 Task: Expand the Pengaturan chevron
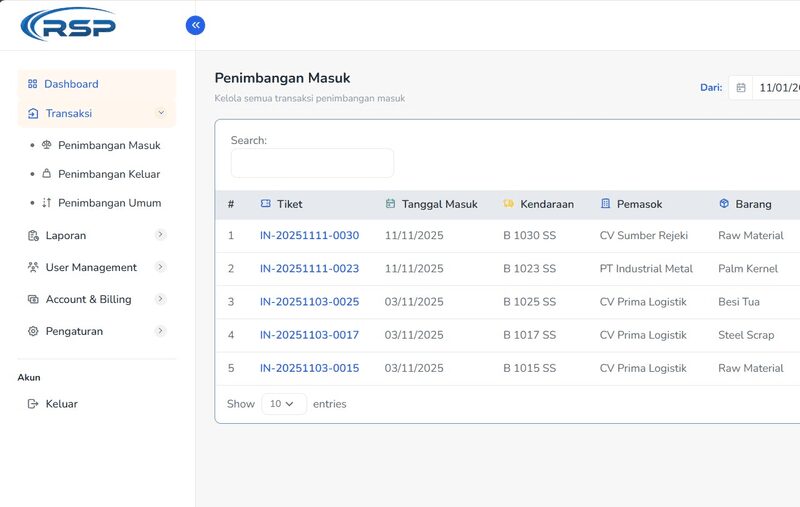[x=160, y=331]
